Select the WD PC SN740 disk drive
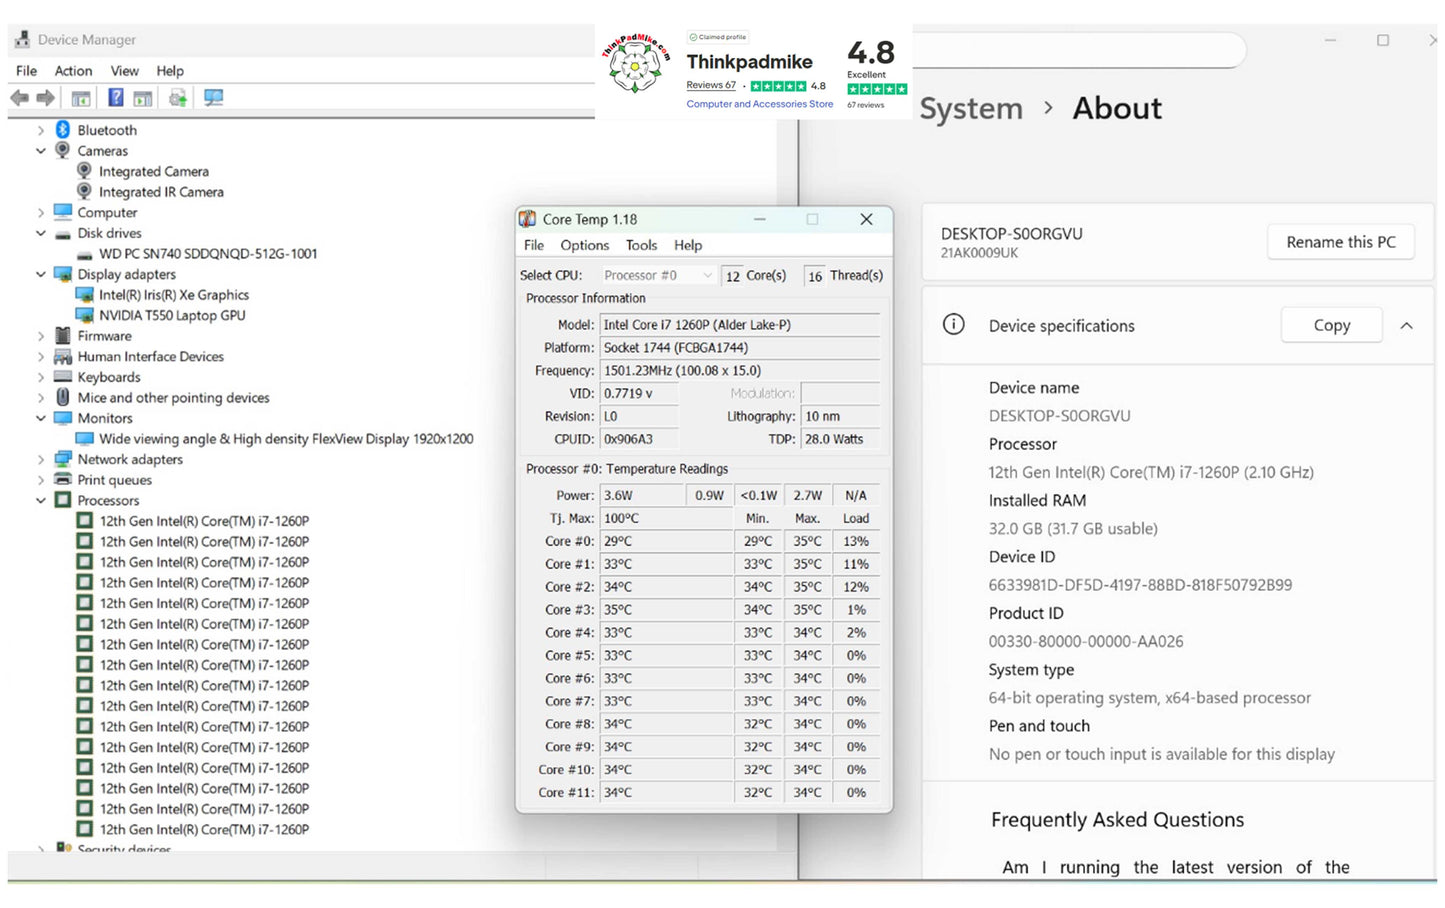 tap(207, 254)
